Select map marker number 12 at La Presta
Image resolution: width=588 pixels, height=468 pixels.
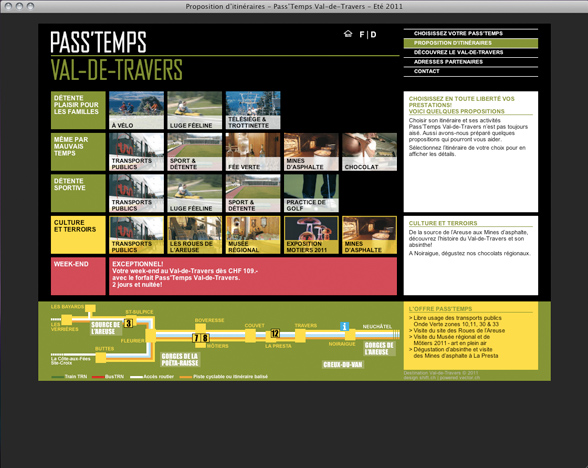pos(275,333)
